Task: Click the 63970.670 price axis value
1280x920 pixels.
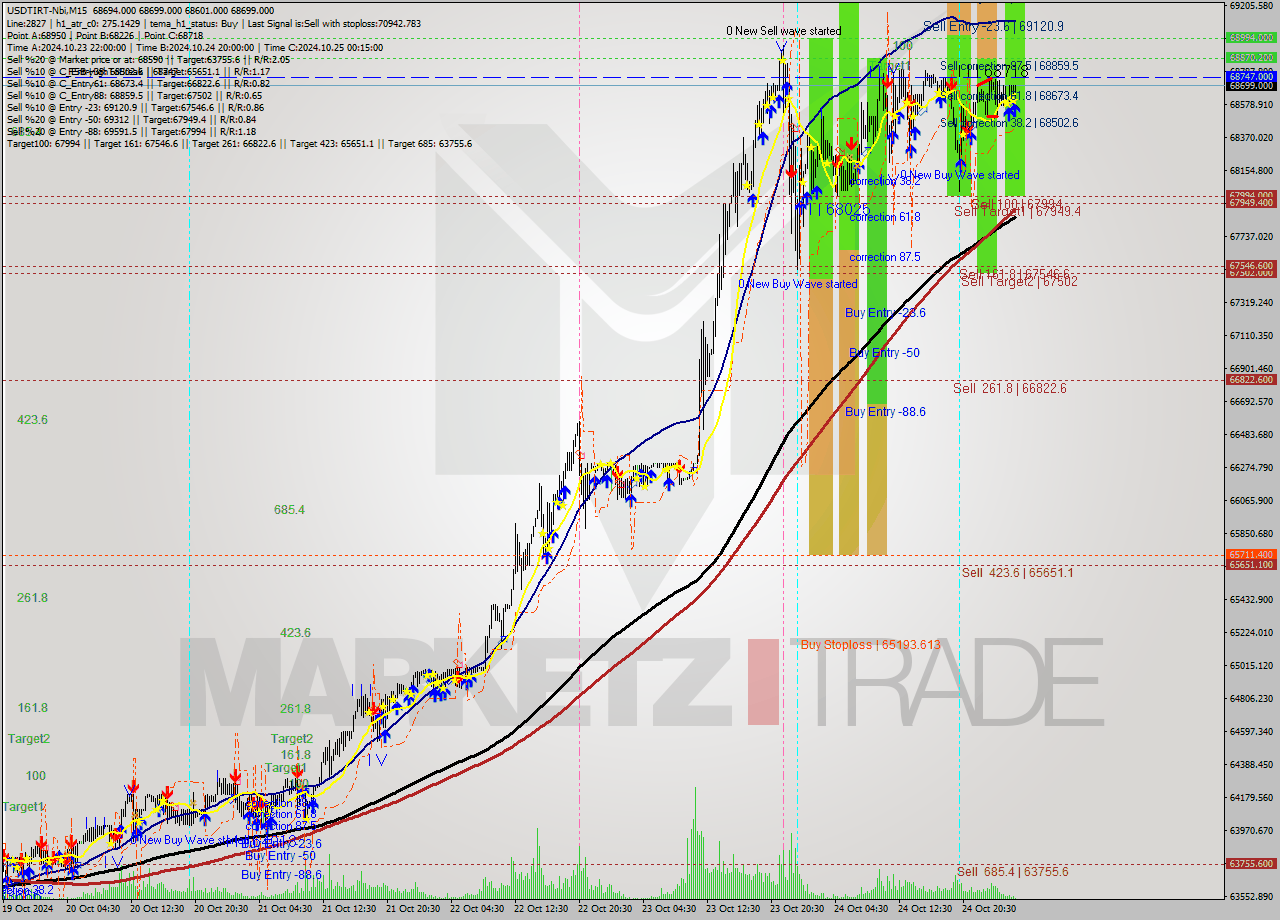Action: [1251, 830]
